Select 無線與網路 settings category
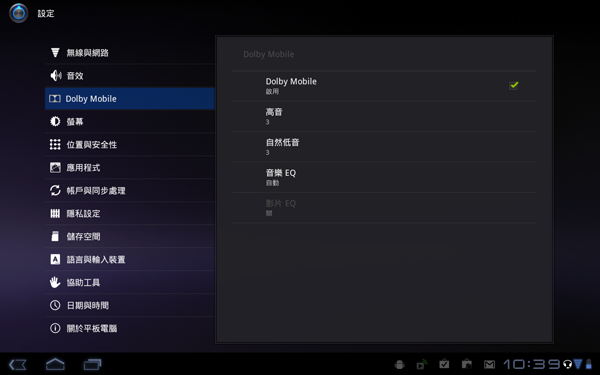Image resolution: width=600 pixels, height=375 pixels. 130,52
